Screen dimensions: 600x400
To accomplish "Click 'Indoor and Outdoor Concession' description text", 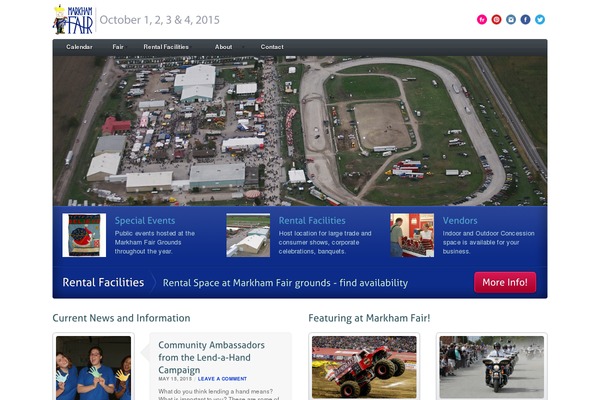I will coord(489,233).
